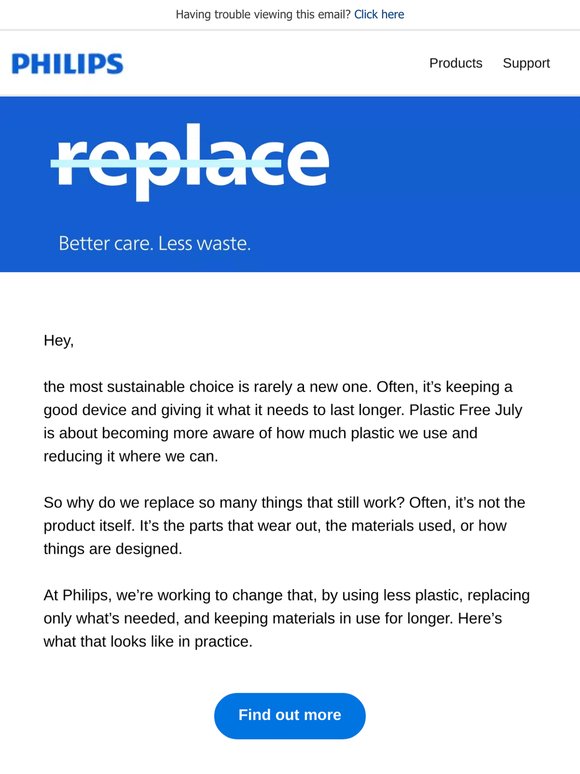Click the "Having trouble viewing this email?" text
Viewport: 580px width, 774px height.
[263, 14]
